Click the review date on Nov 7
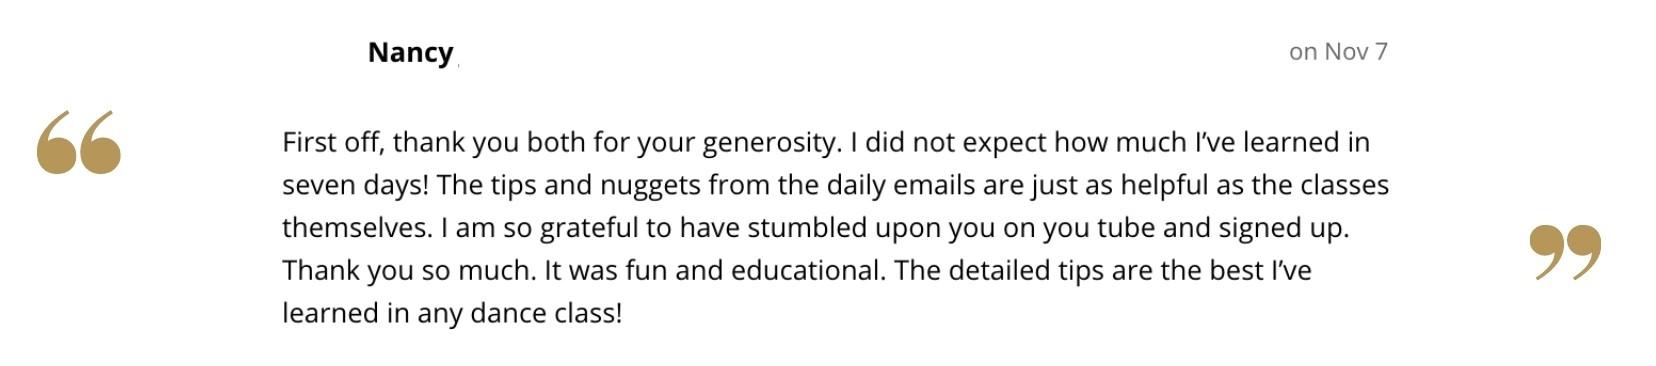 (x=1338, y=51)
